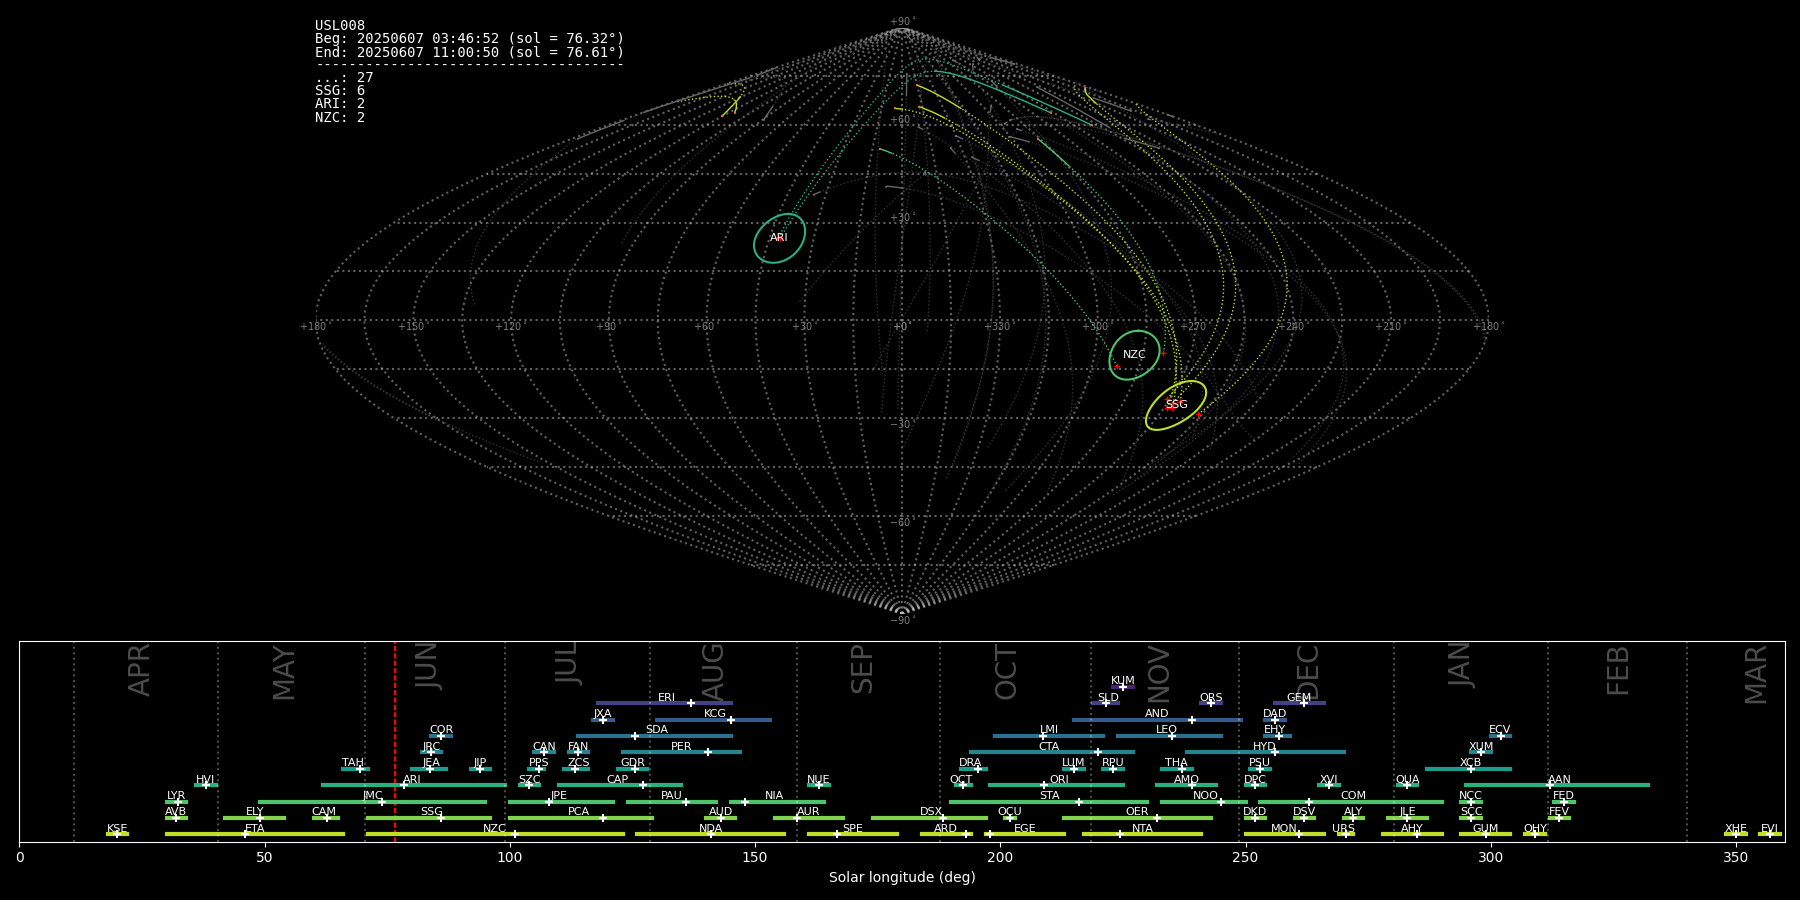
Task: Click the GEM shower label in timeline
Action: (x=1299, y=698)
